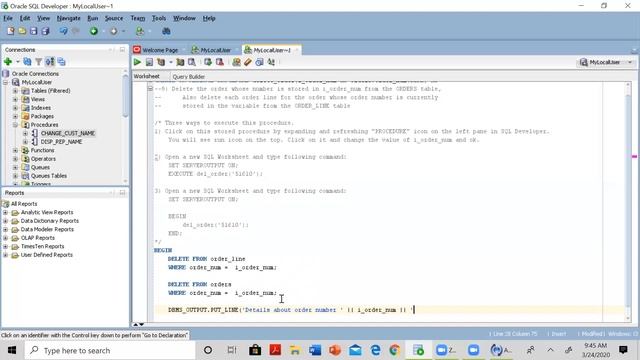Click the SQL History icon
Image resolution: width=640 pixels, height=360 pixels.
[259, 62]
